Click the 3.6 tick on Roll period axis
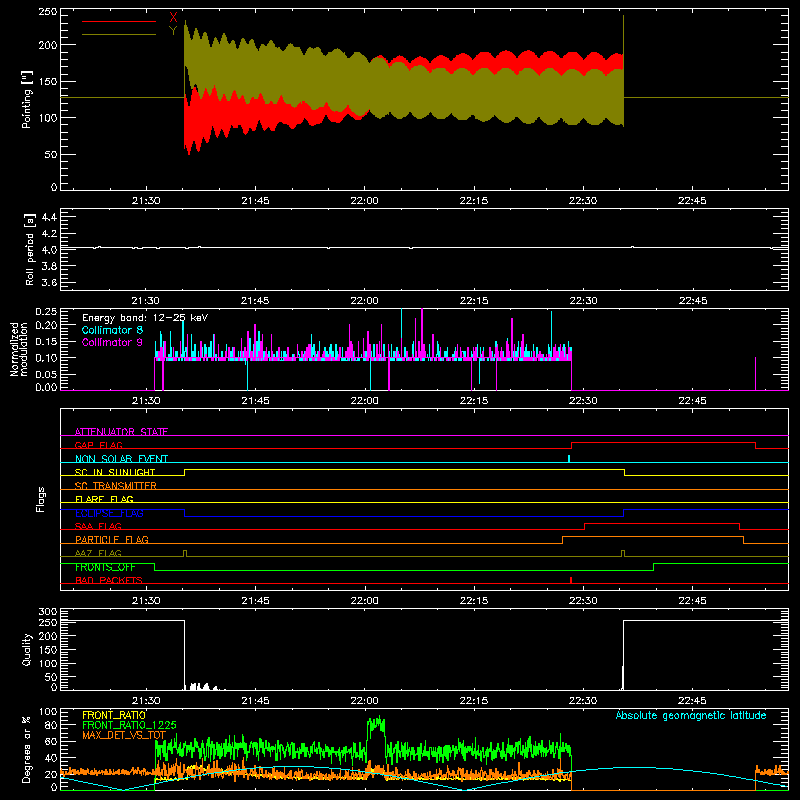800x800 pixels. tap(48, 282)
